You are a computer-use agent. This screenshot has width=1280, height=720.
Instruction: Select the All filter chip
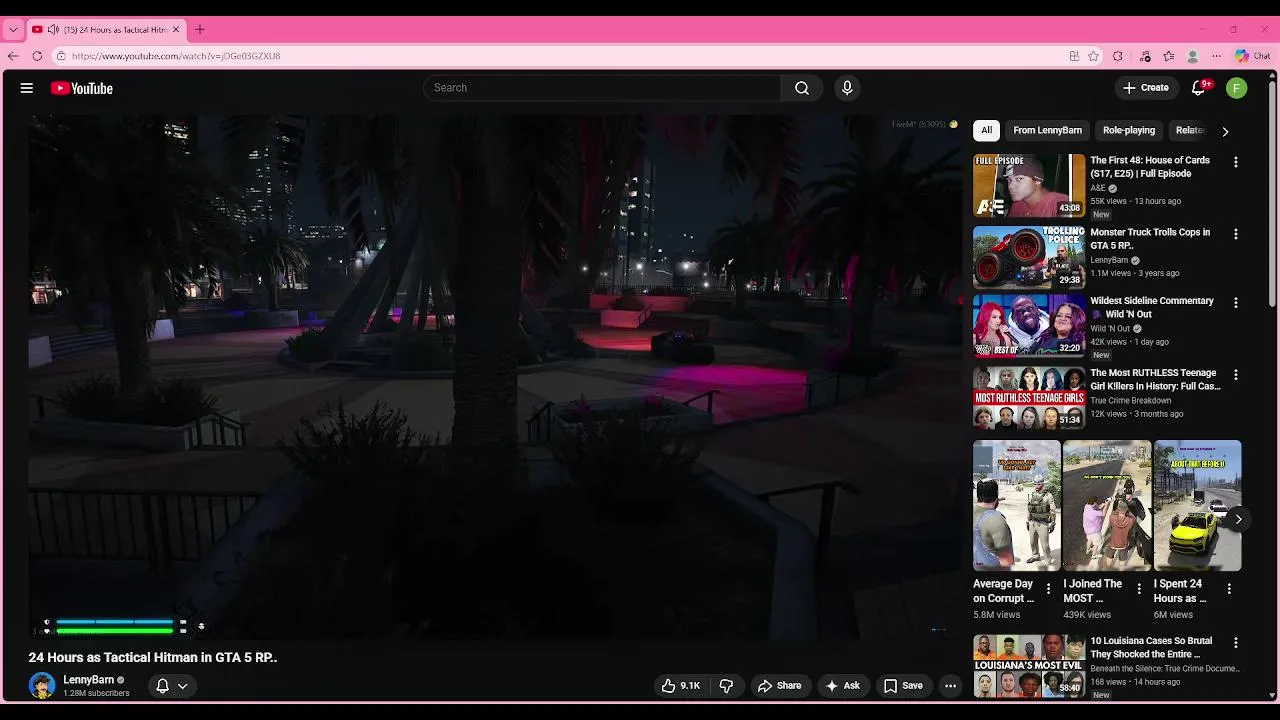(x=986, y=130)
